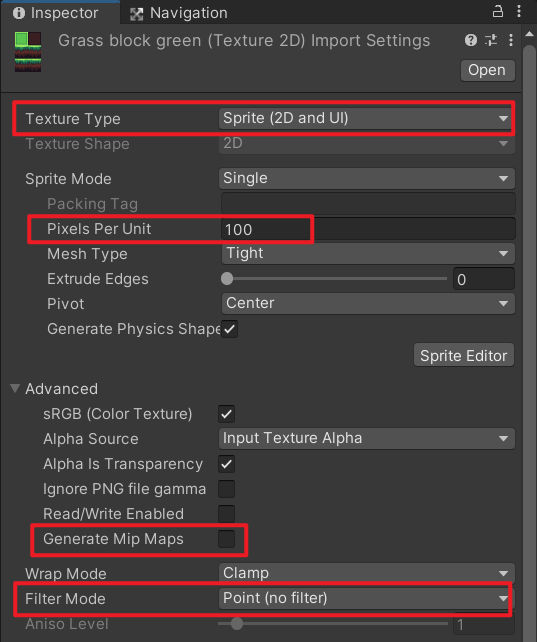Open the presets slider icon
This screenshot has width=537, height=642.
[x=491, y=40]
